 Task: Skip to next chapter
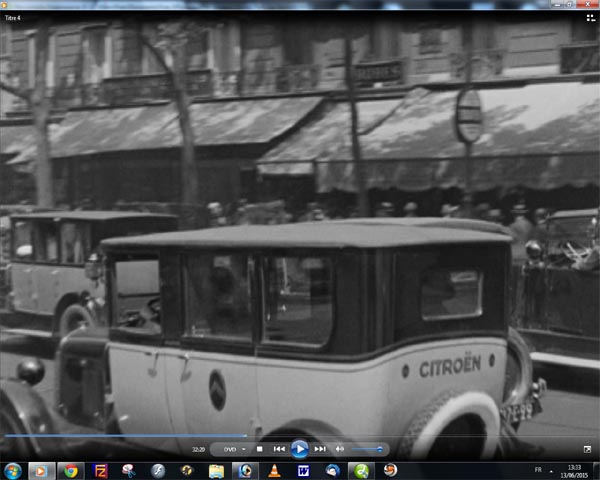(x=320, y=449)
